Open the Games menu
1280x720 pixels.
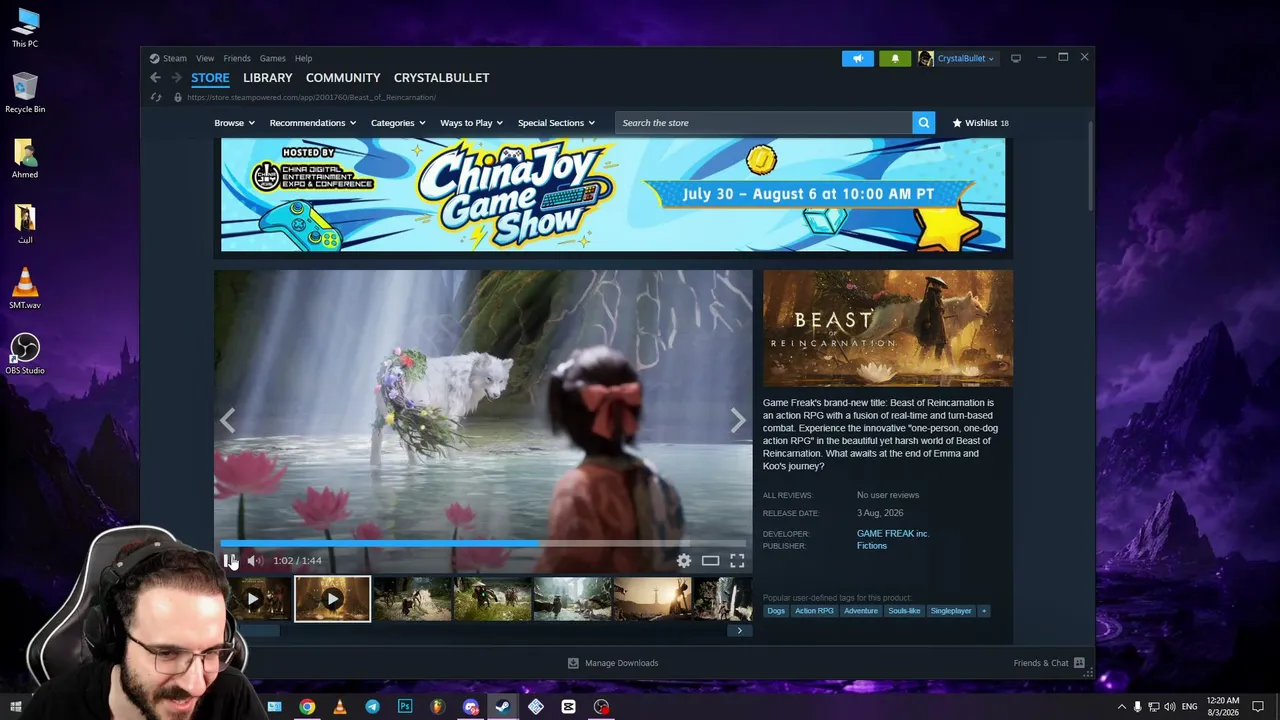tap(273, 58)
